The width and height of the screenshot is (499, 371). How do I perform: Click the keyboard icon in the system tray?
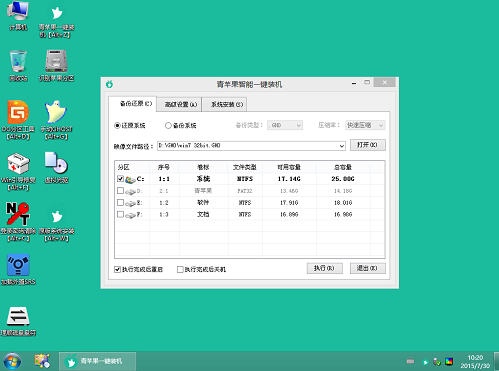(410, 361)
